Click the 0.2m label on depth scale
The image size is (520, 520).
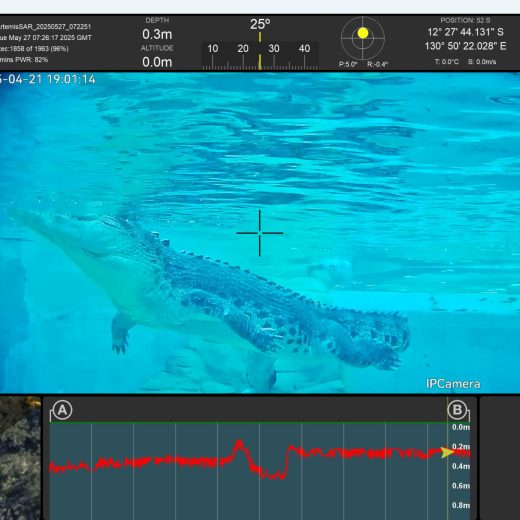point(461,447)
